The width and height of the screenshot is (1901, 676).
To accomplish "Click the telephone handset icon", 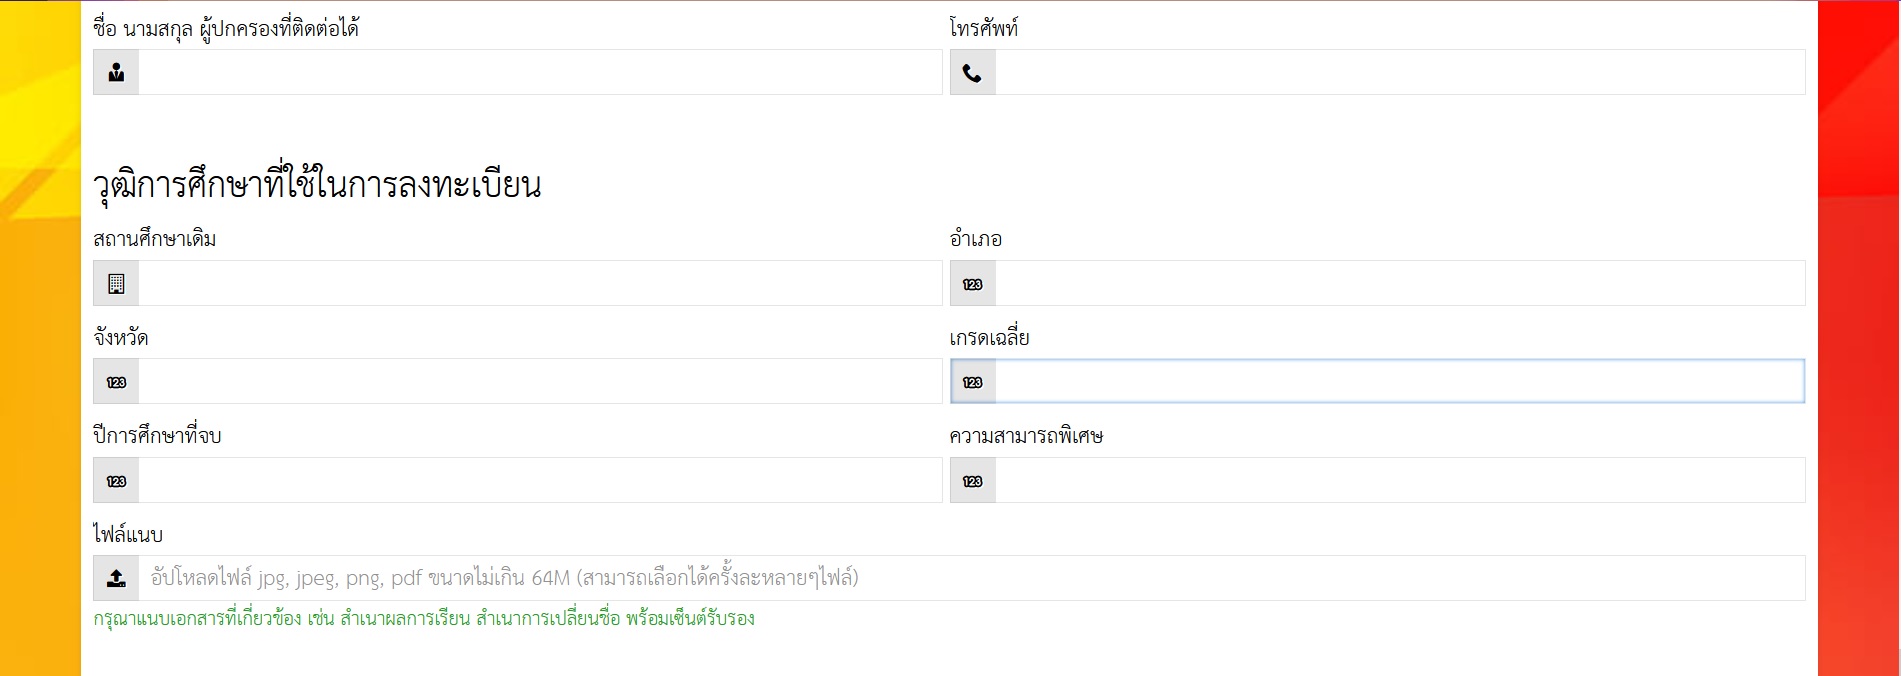I will click(972, 73).
